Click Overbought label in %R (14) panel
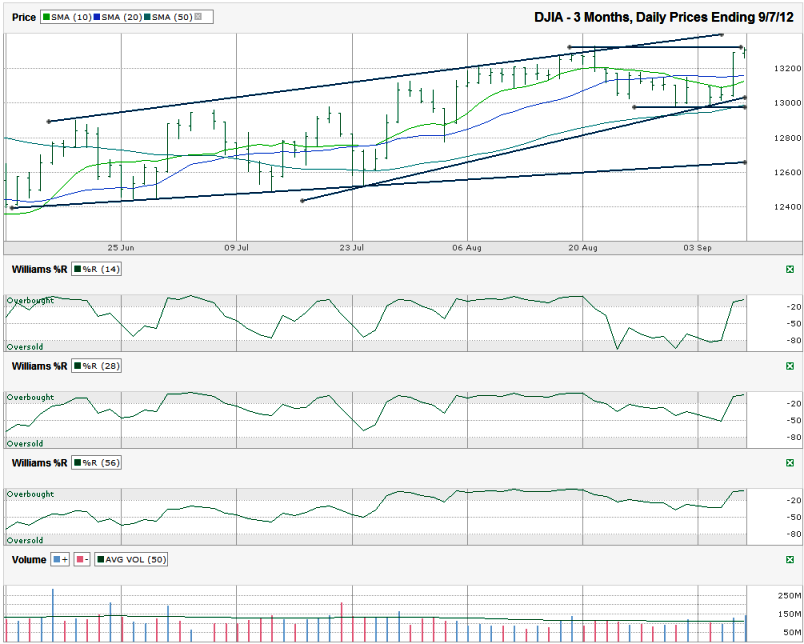The width and height of the screenshot is (804, 644). (30, 300)
